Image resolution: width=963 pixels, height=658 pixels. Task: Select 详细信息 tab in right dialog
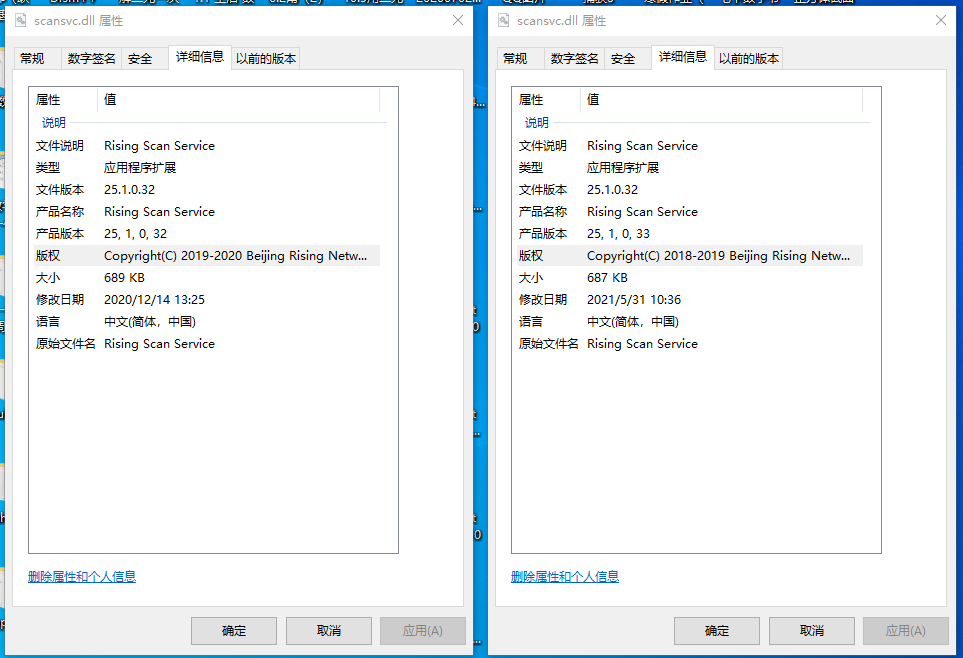682,57
